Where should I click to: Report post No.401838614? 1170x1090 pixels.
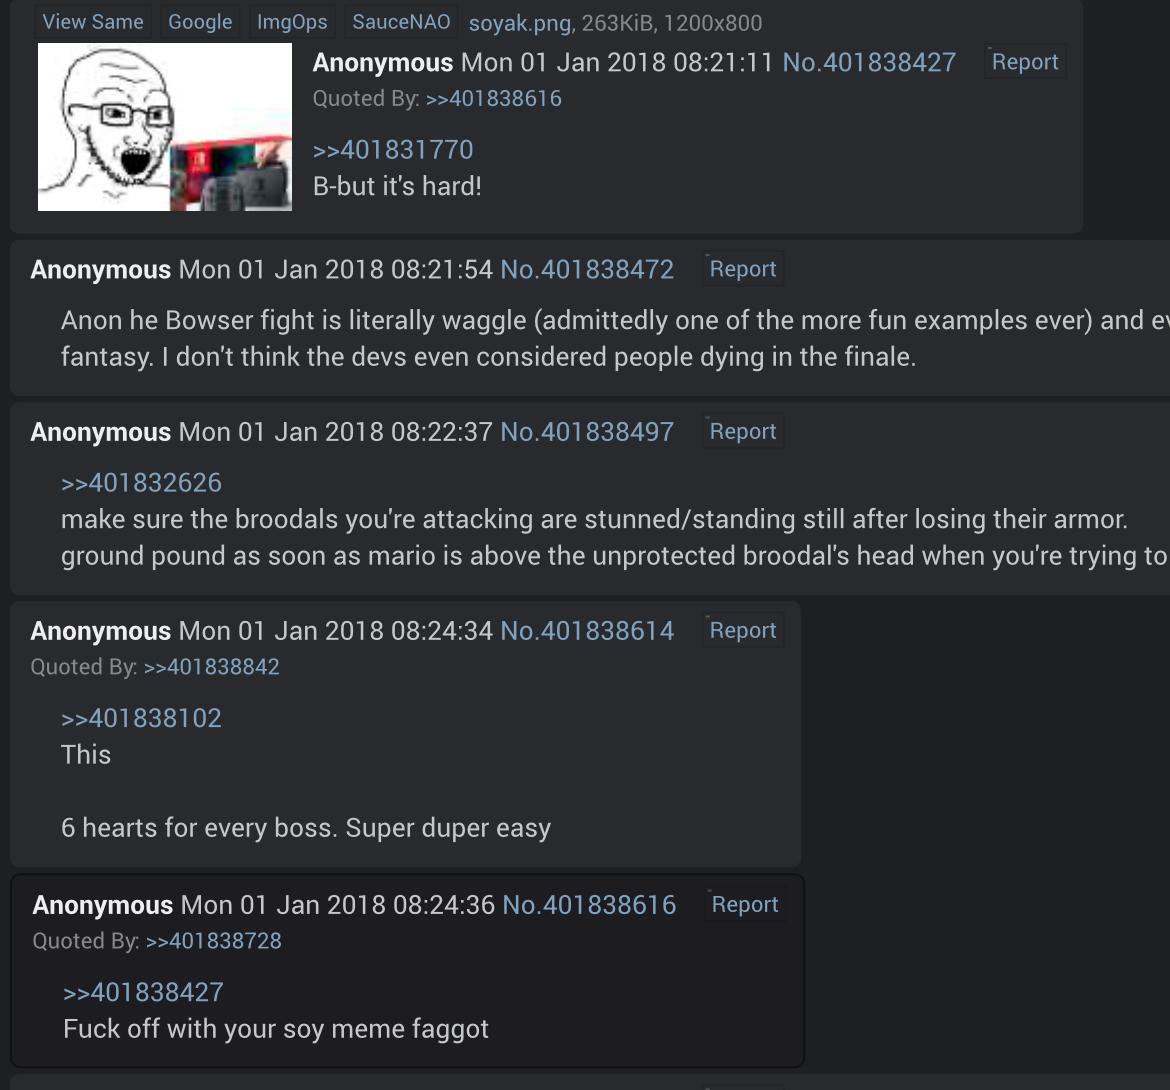click(742, 630)
